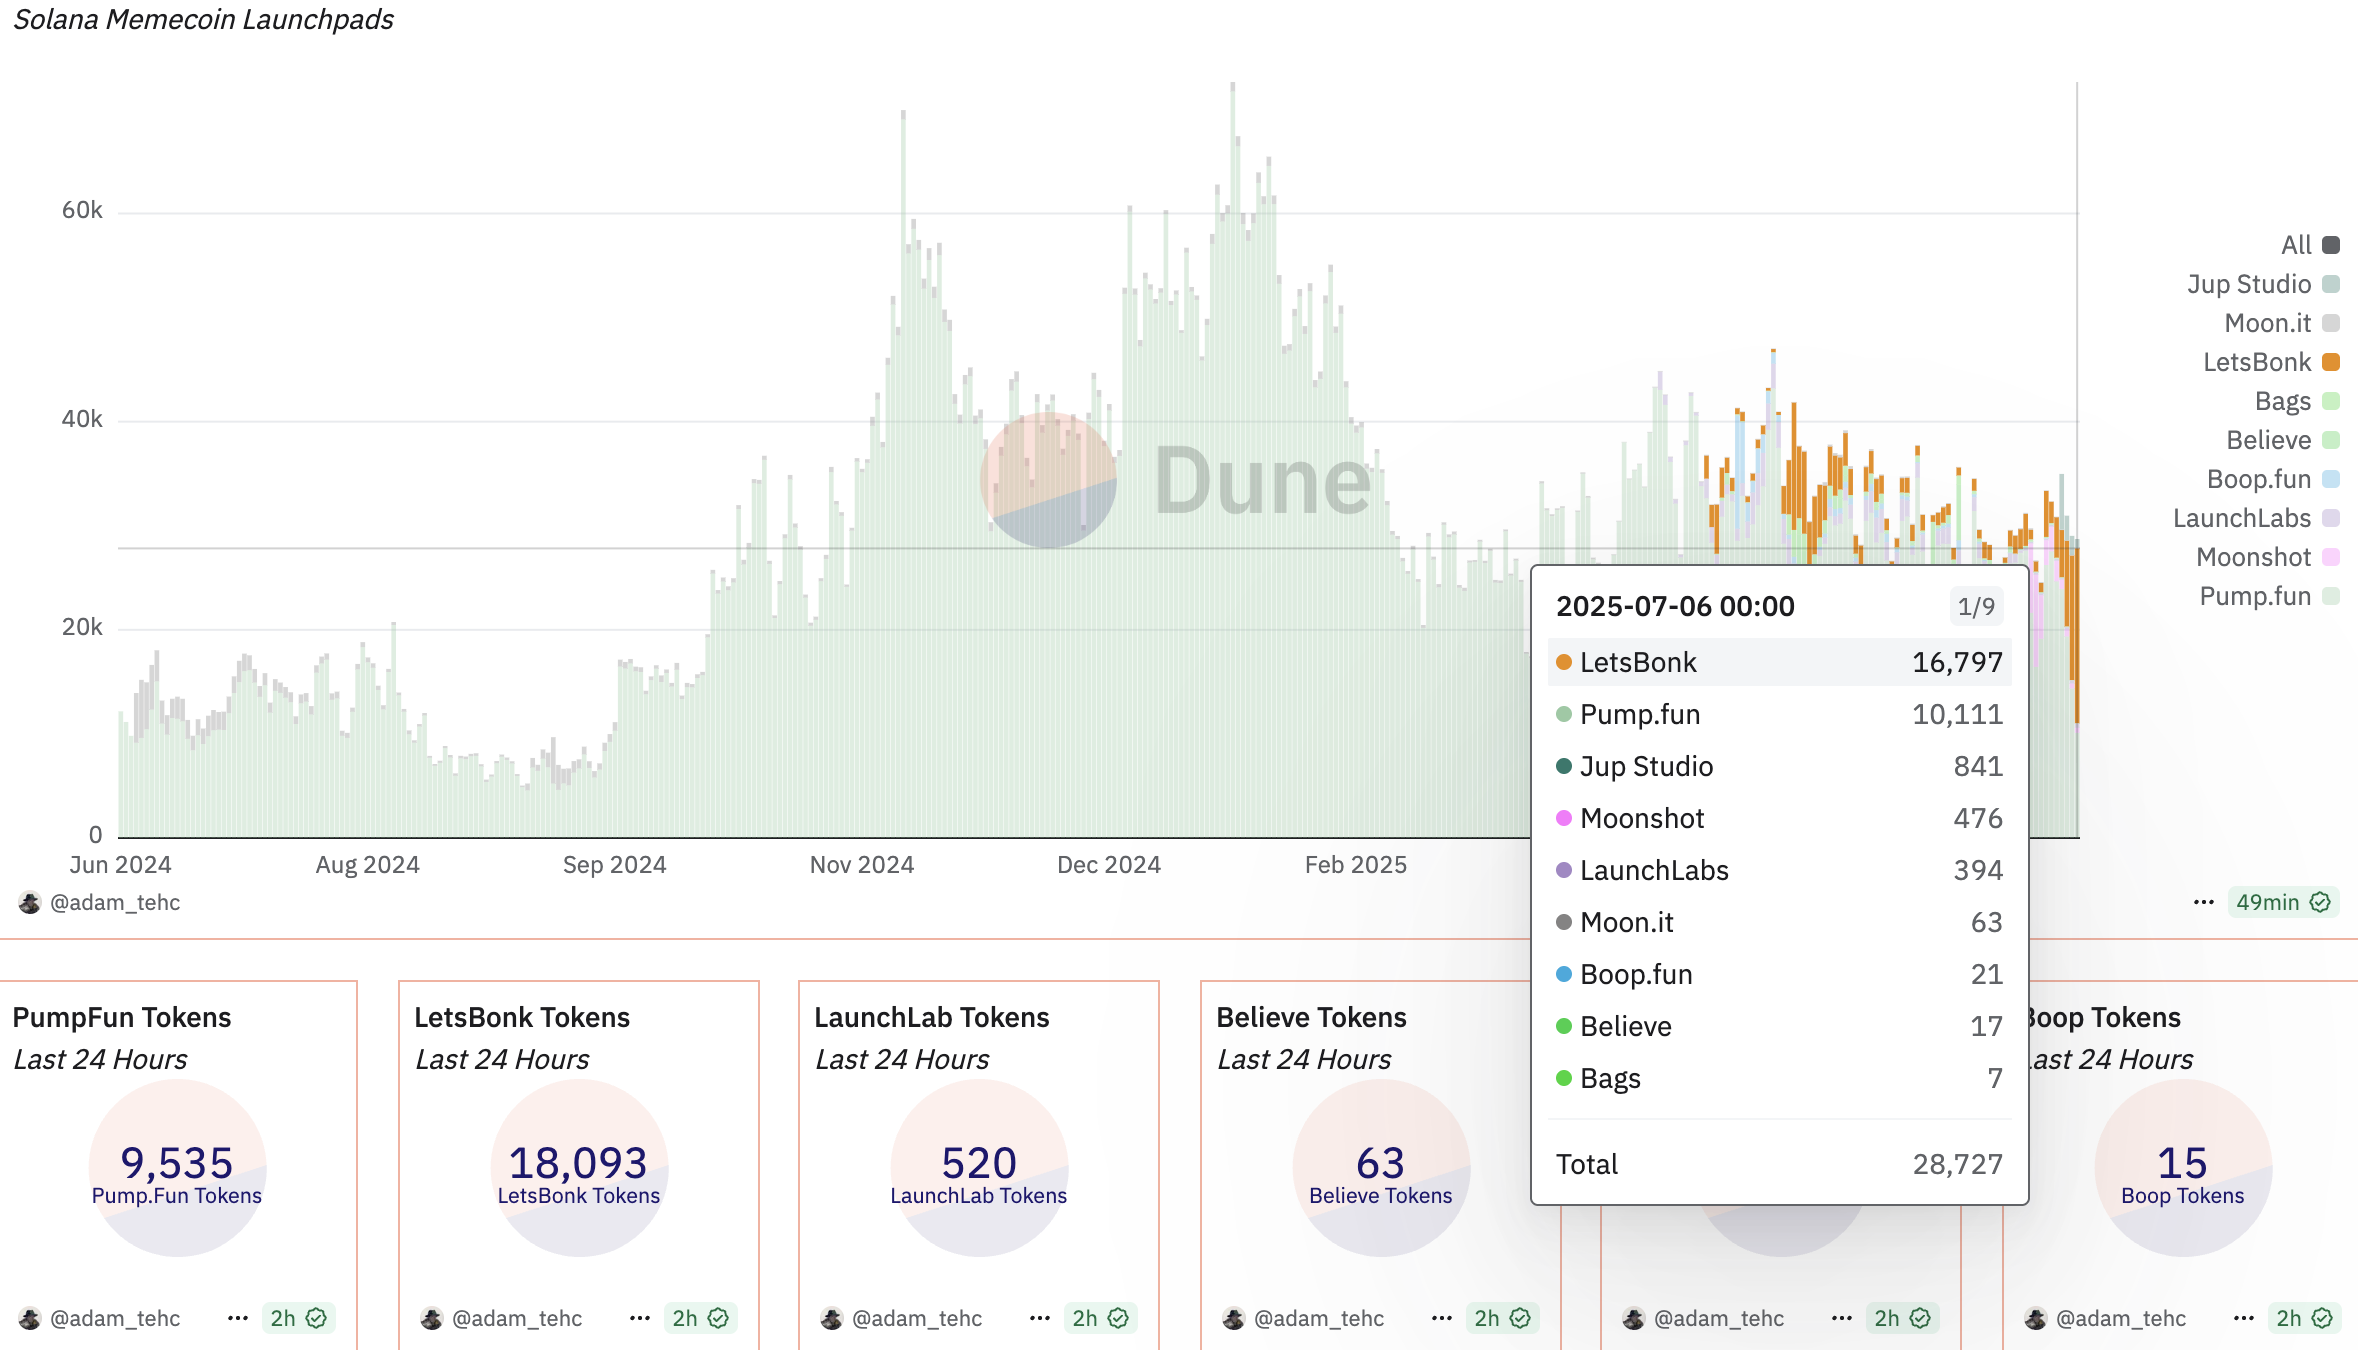The width and height of the screenshot is (2358, 1350).
Task: Open @adam_tehc profile on PumpFun card
Action: point(114,1318)
